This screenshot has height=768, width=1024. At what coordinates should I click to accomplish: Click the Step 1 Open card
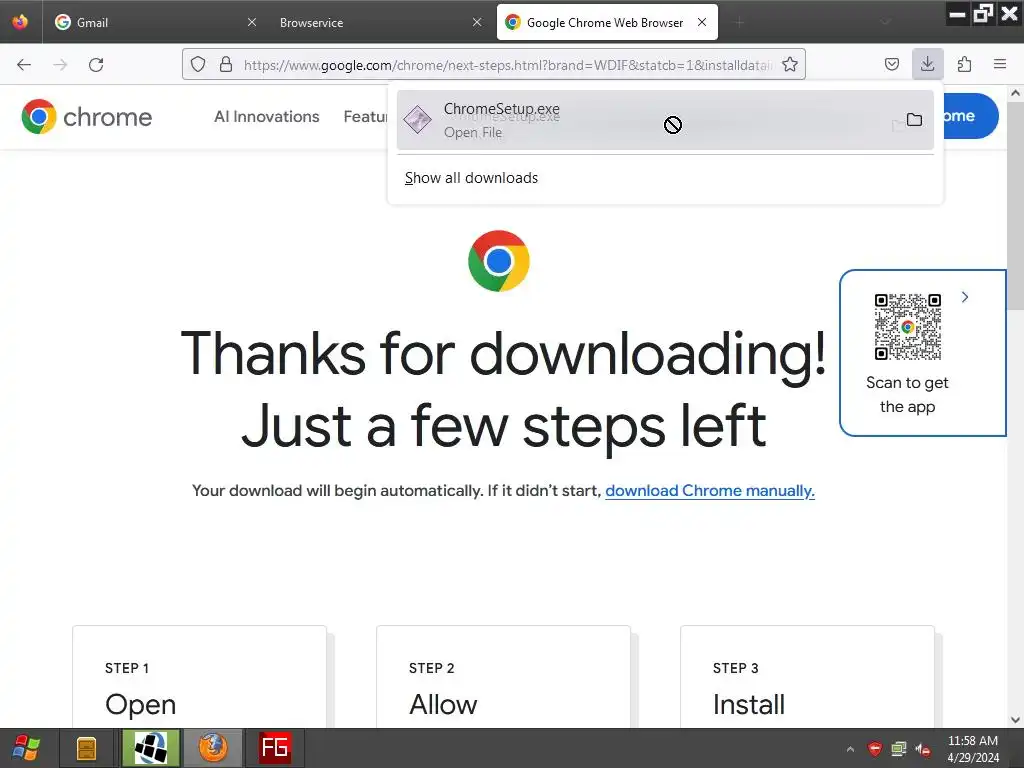click(199, 677)
